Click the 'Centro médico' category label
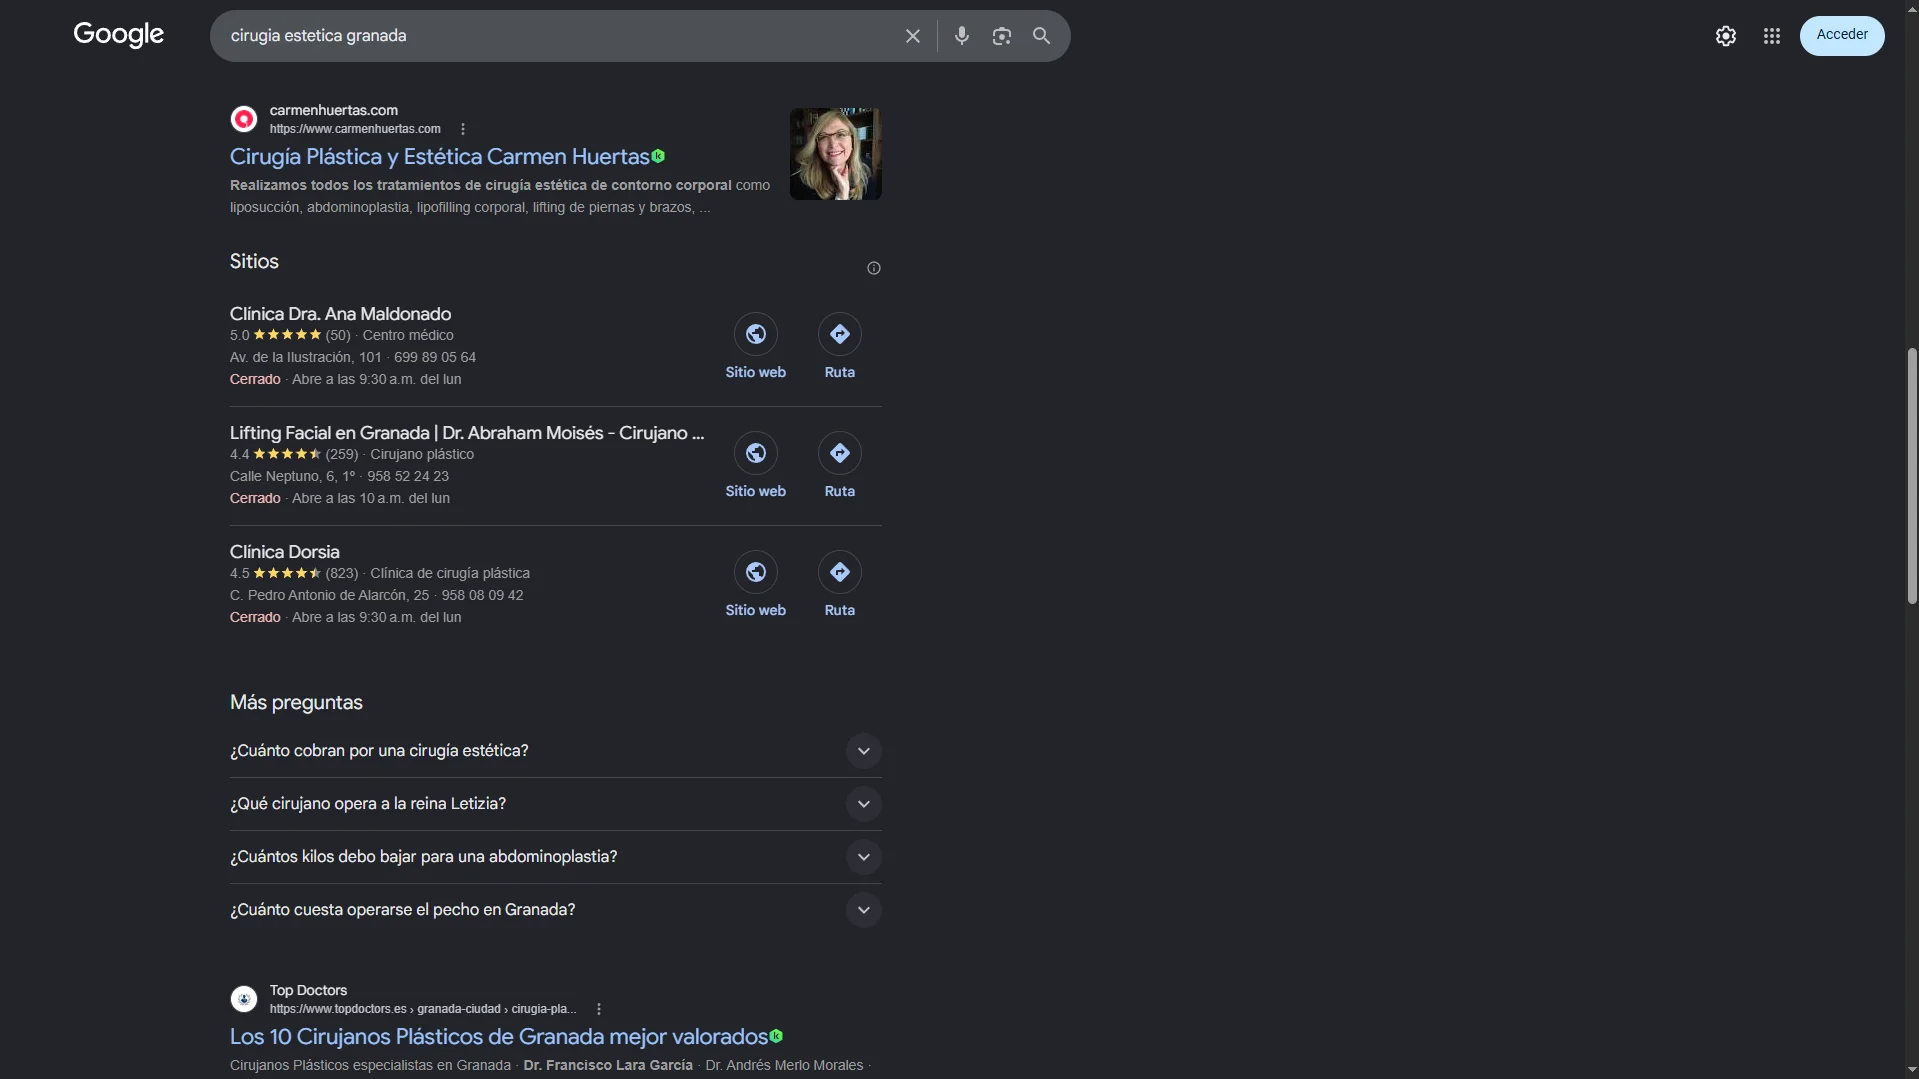This screenshot has width=1919, height=1079. 408,335
